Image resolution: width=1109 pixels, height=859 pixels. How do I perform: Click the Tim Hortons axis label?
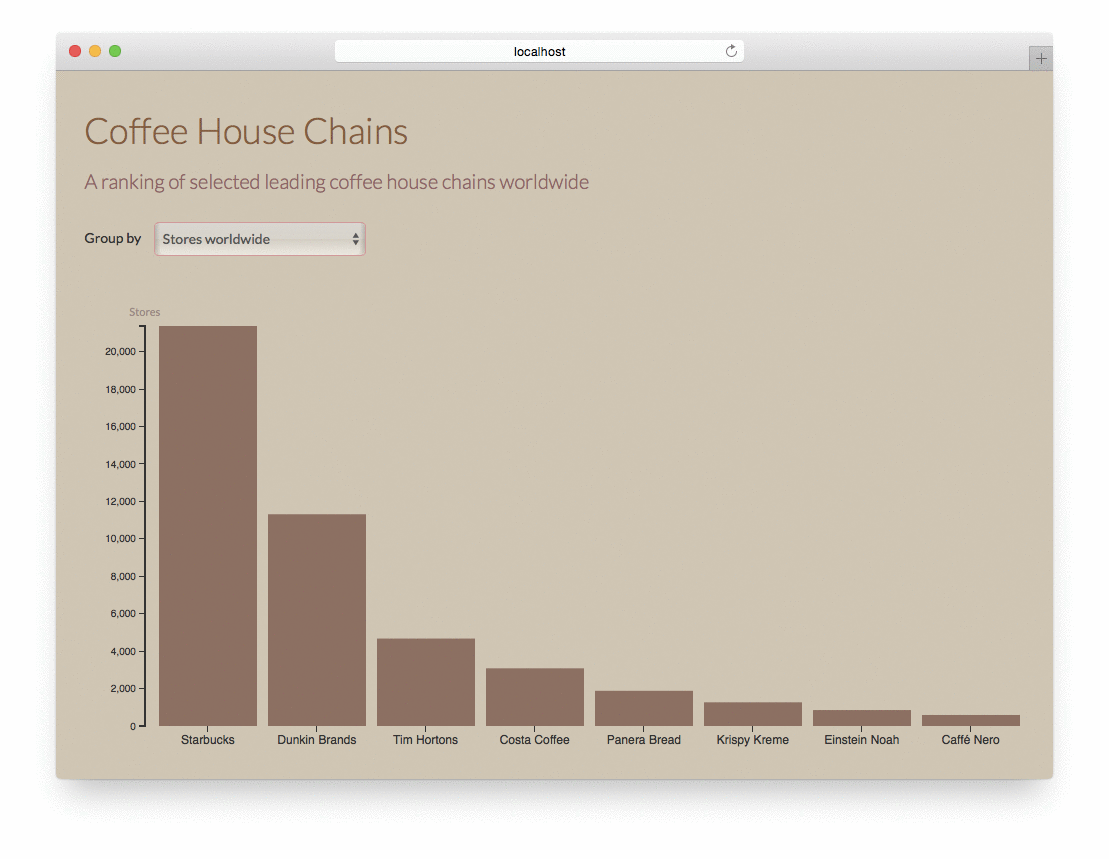[x=425, y=740]
